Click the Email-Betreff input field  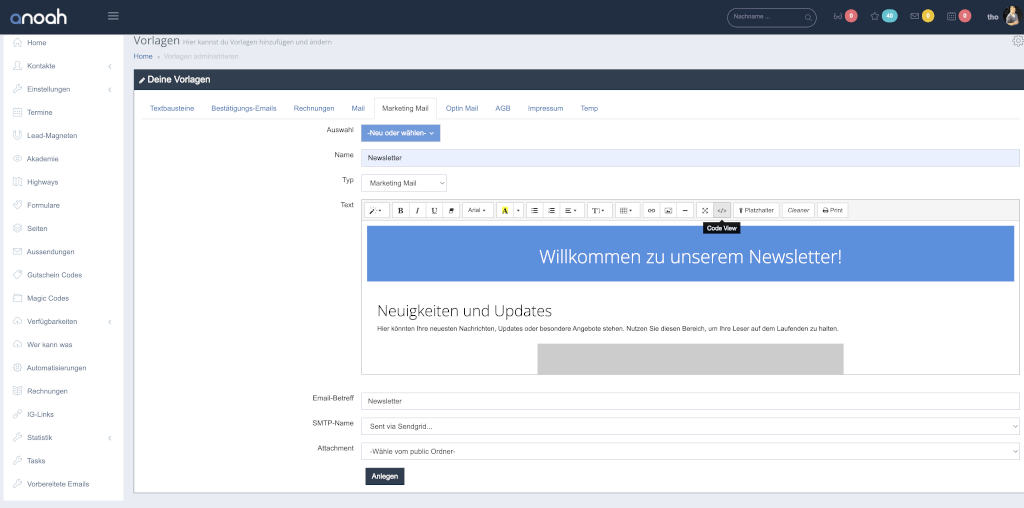[x=690, y=401]
